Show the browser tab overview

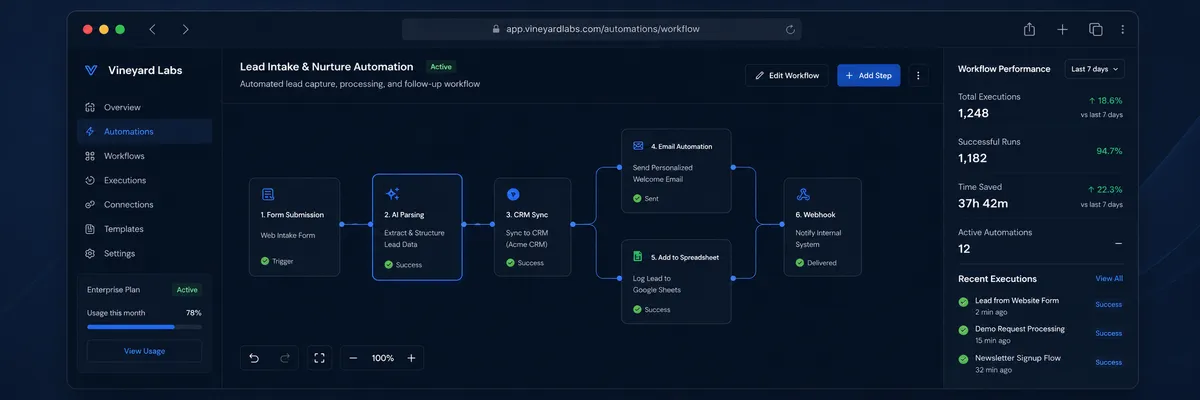point(1095,29)
